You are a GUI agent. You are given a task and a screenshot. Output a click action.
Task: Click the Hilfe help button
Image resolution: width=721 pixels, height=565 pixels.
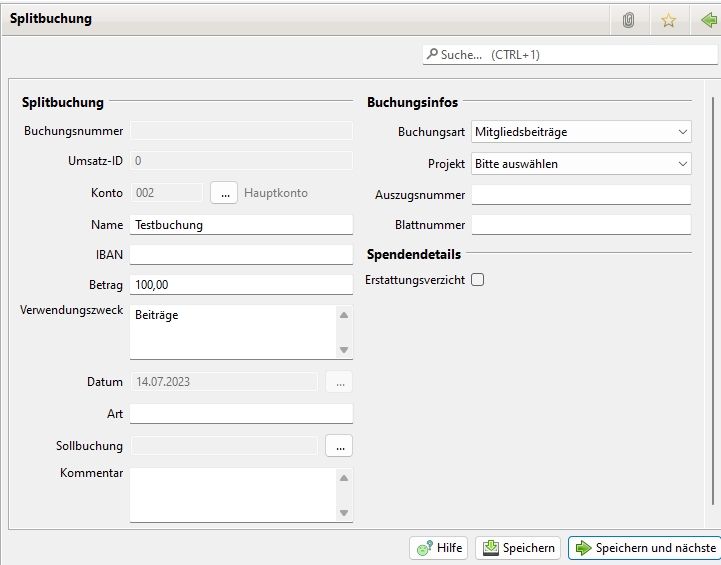click(x=439, y=548)
